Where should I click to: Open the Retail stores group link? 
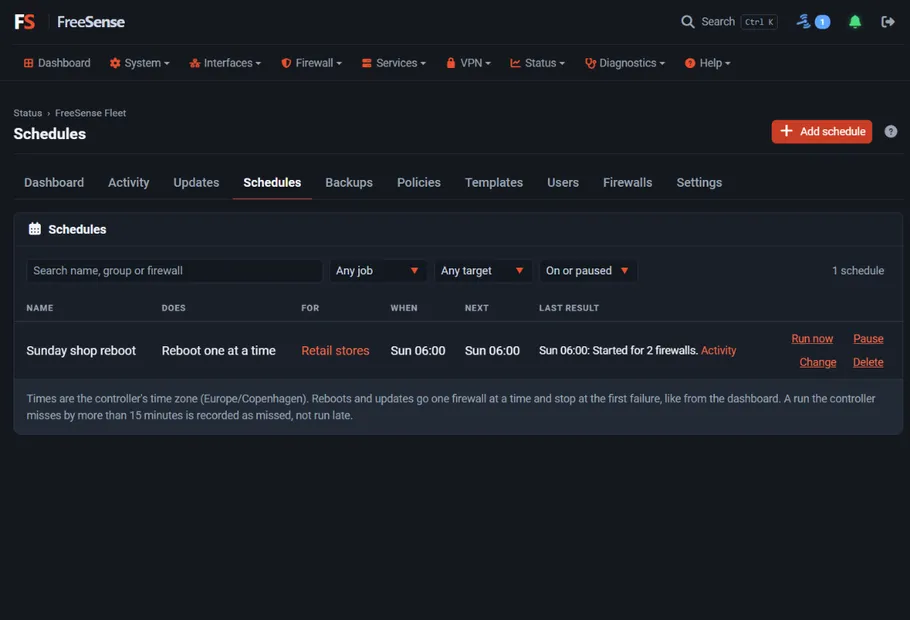click(335, 351)
